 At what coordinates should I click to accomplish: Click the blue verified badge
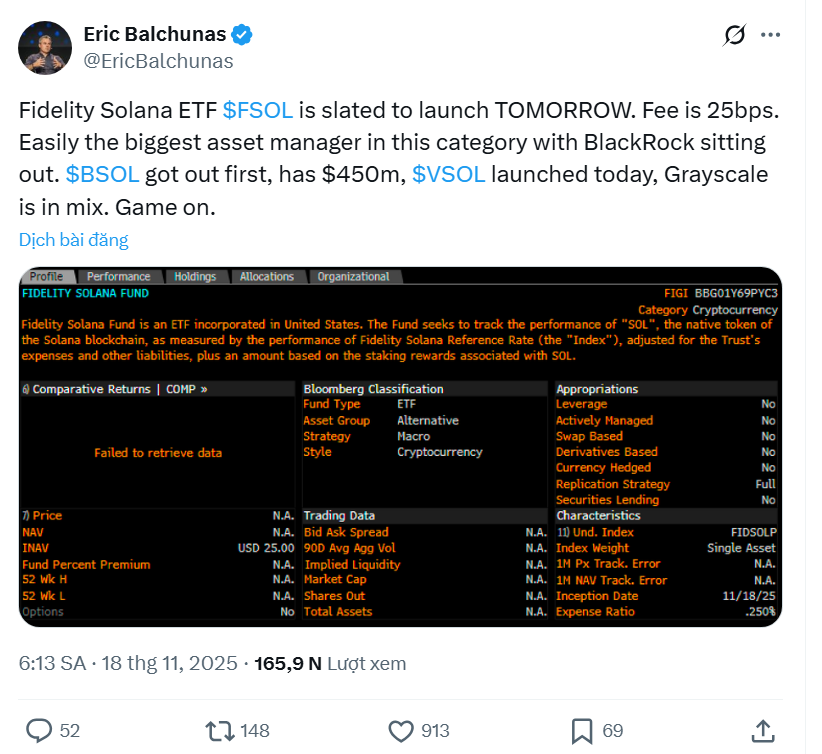[x=242, y=35]
